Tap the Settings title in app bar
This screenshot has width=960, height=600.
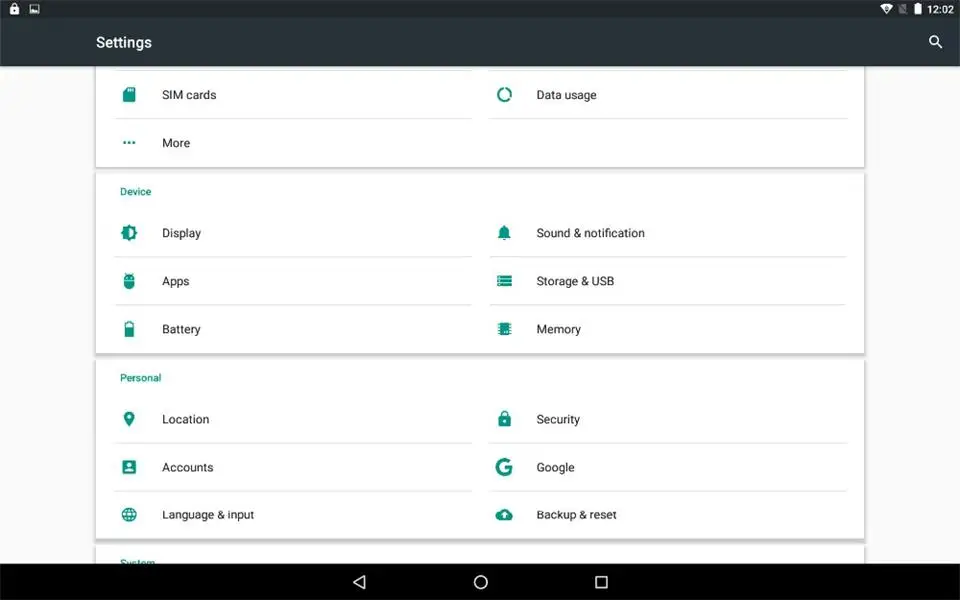coord(124,42)
